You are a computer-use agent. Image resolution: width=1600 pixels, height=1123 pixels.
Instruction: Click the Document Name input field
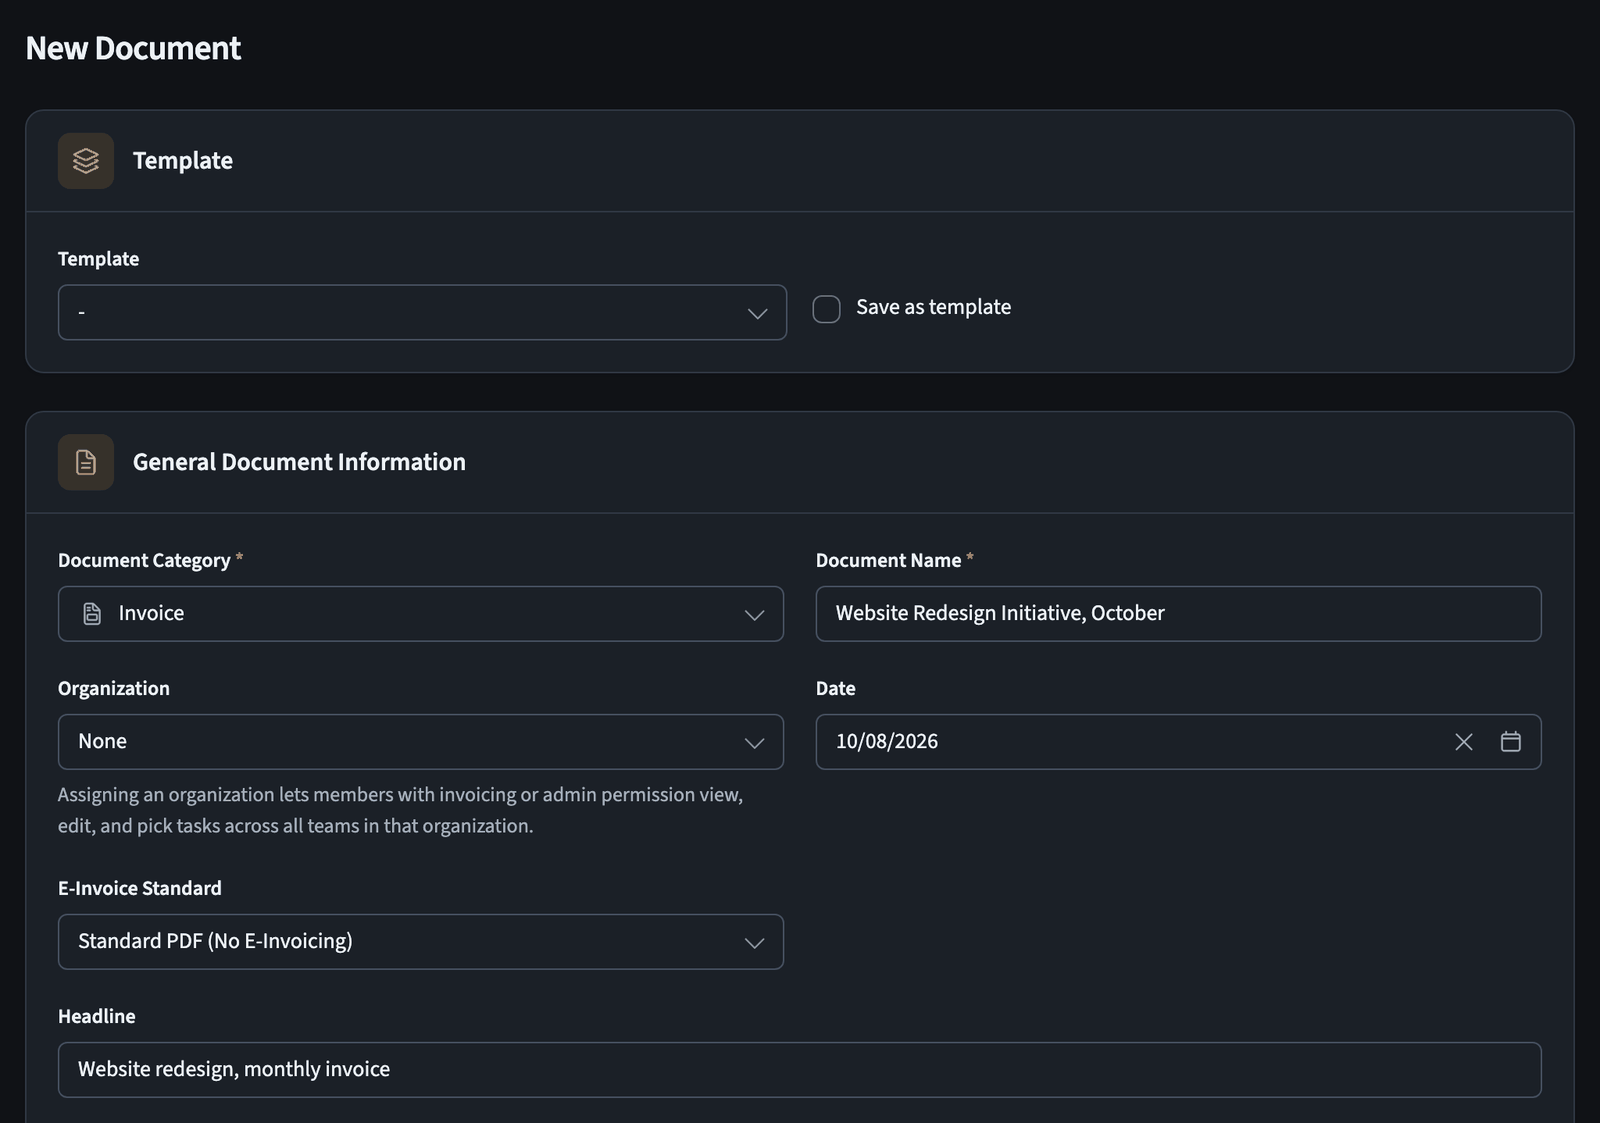1178,614
